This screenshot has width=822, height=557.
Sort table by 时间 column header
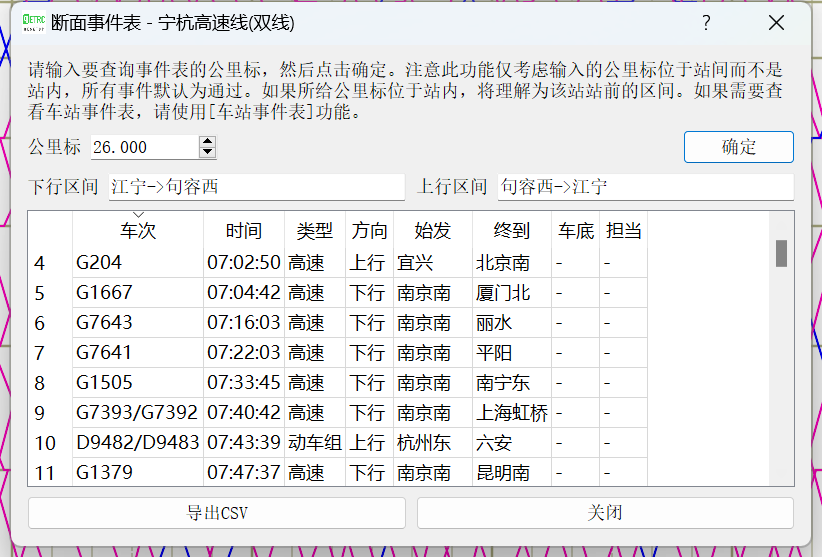tap(244, 230)
